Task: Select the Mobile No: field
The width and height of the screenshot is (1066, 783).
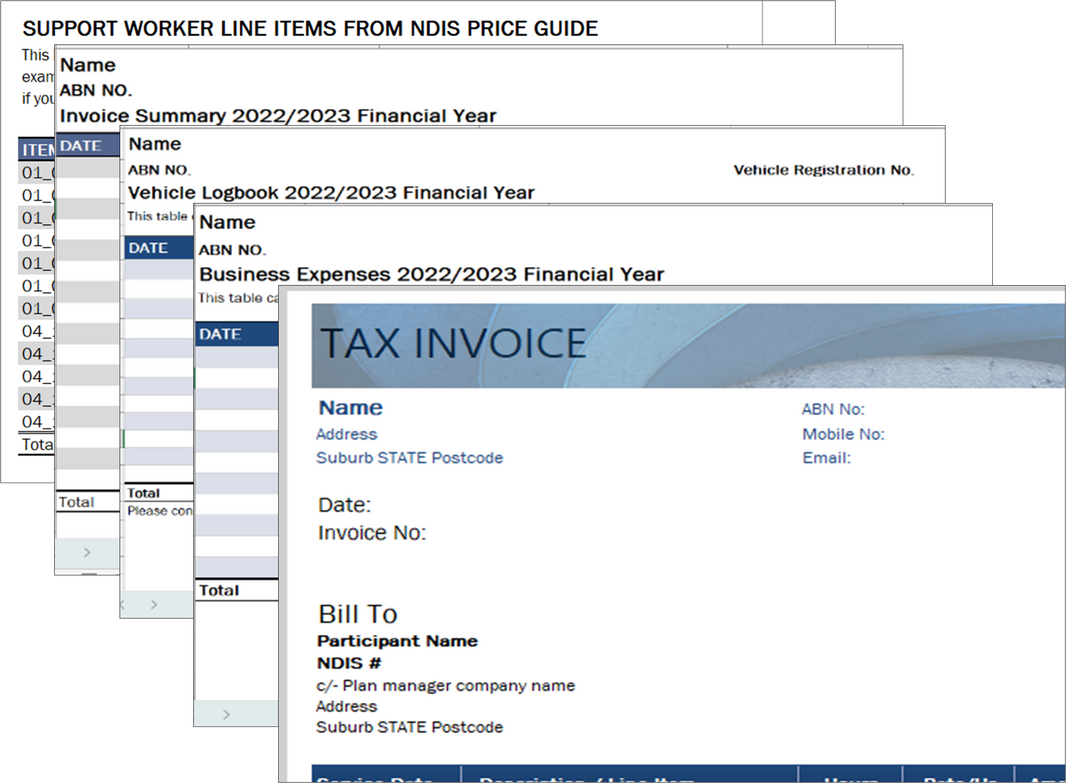Action: coord(843,434)
